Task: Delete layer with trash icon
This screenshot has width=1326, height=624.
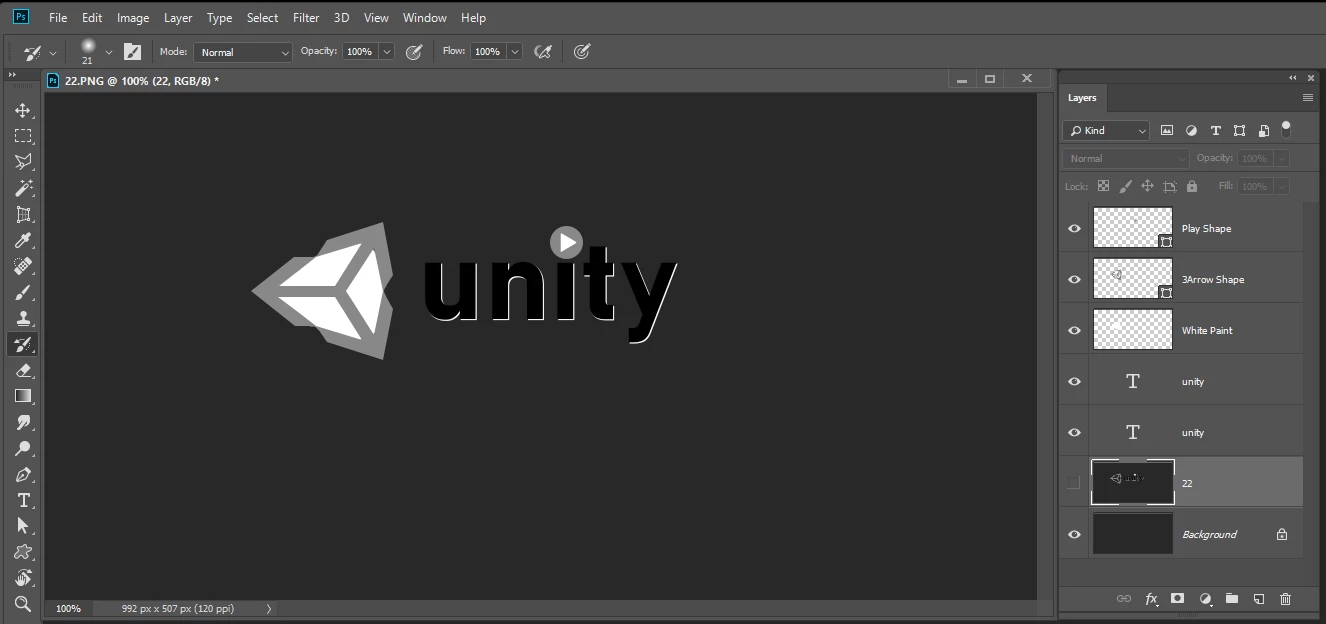Action: (1286, 599)
